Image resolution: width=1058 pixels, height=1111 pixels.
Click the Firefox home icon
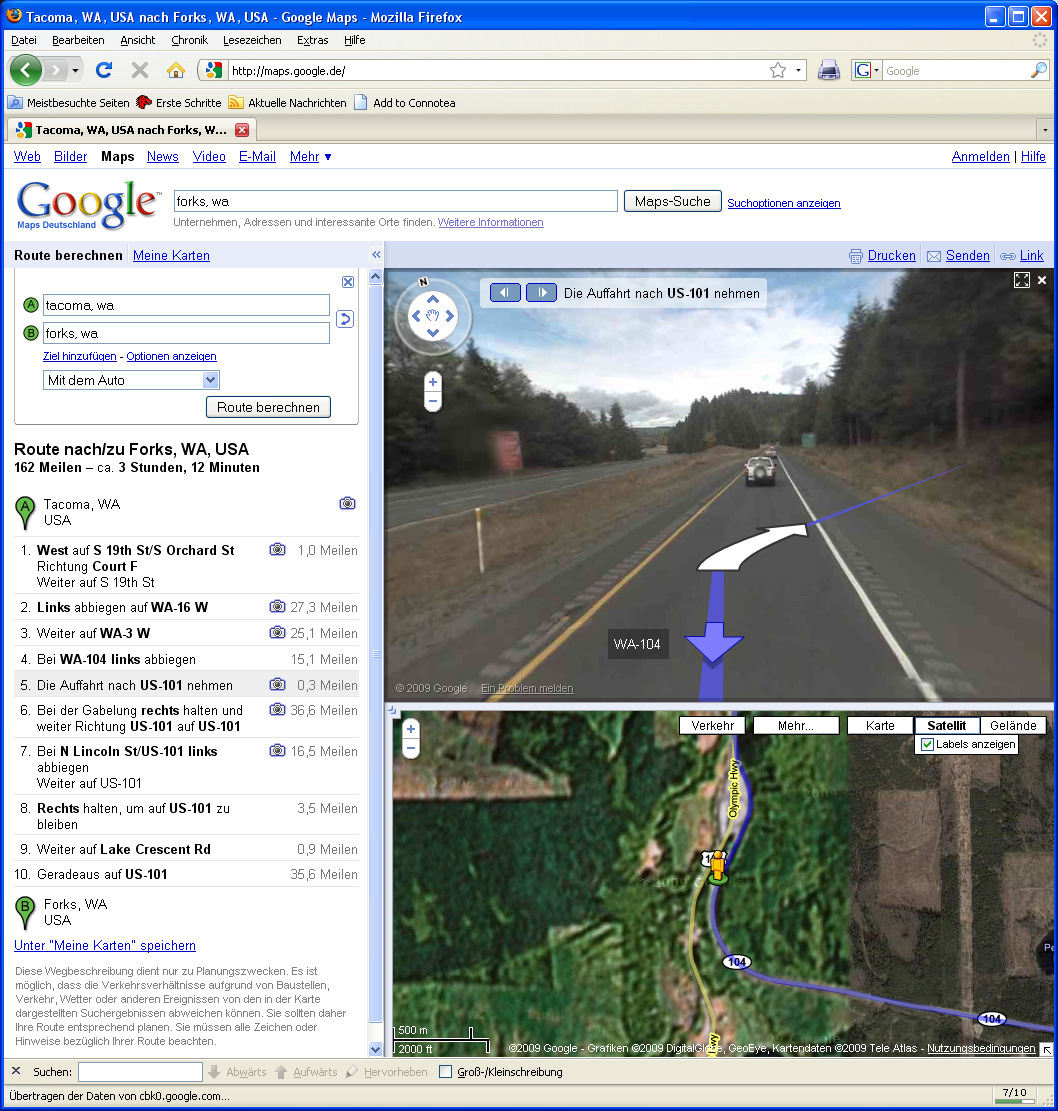pos(175,70)
